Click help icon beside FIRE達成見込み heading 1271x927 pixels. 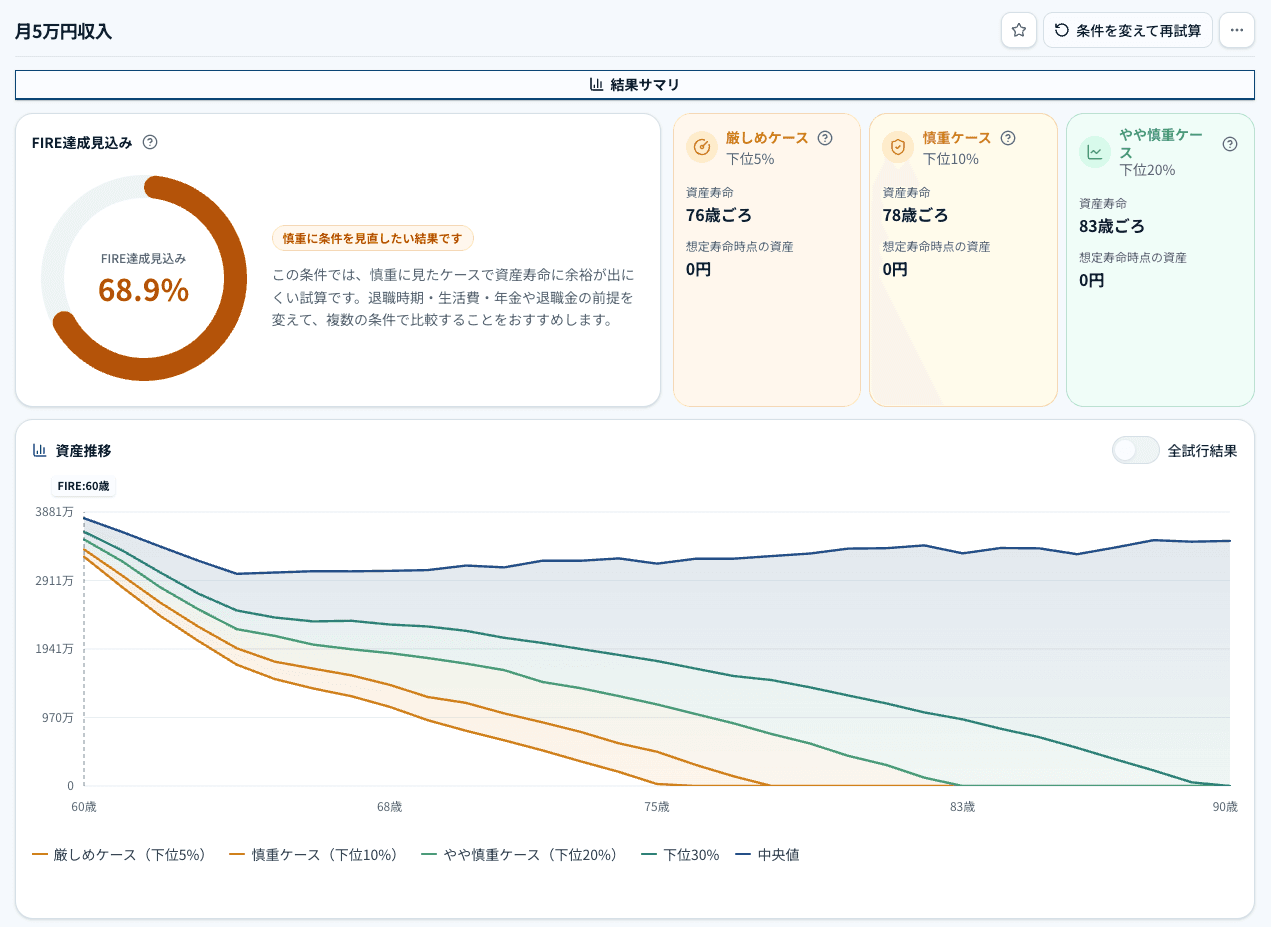pos(150,142)
